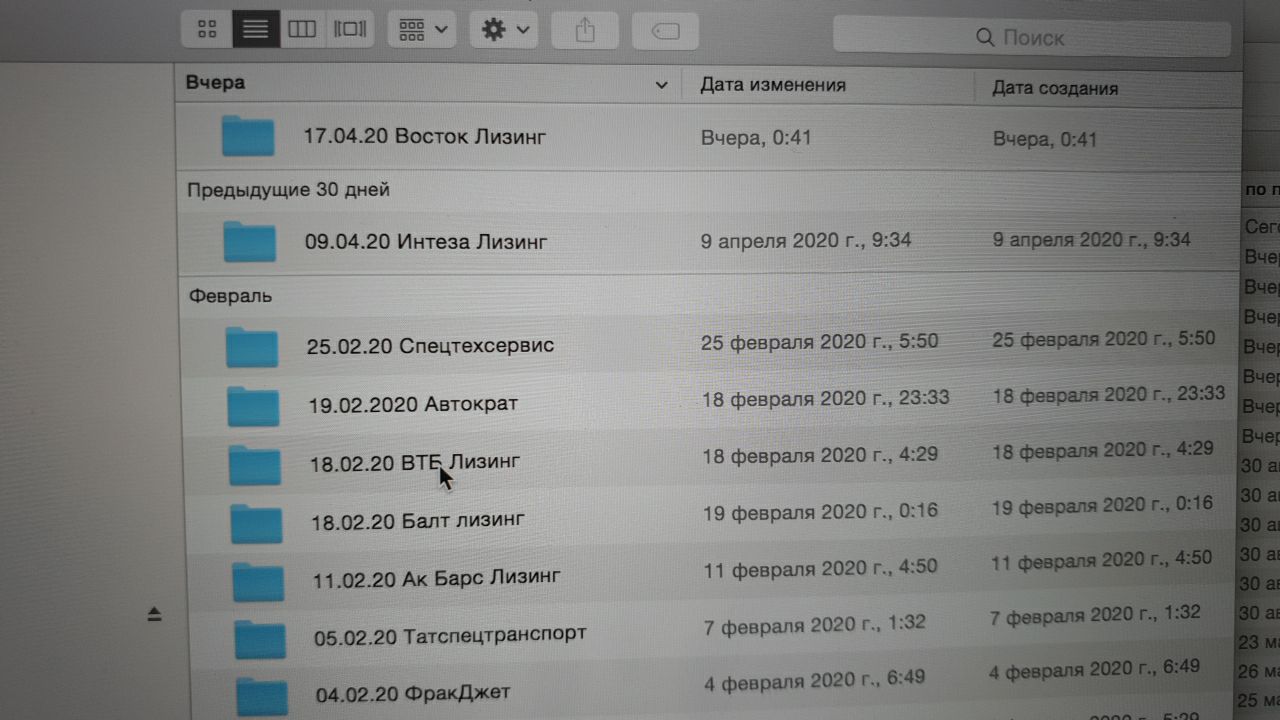The image size is (1280, 720).
Task: Click the Вчера group header
Action: click(x=216, y=83)
